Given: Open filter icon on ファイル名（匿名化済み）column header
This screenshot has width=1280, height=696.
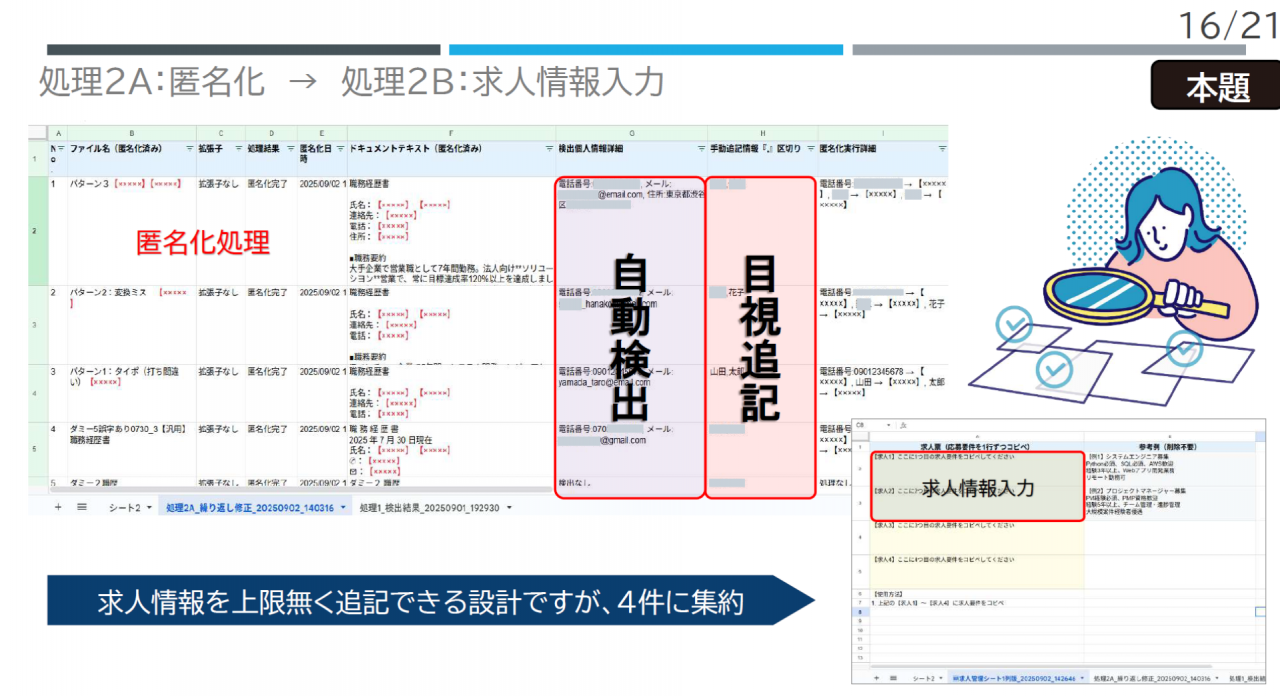Looking at the screenshot, I should [x=190, y=148].
